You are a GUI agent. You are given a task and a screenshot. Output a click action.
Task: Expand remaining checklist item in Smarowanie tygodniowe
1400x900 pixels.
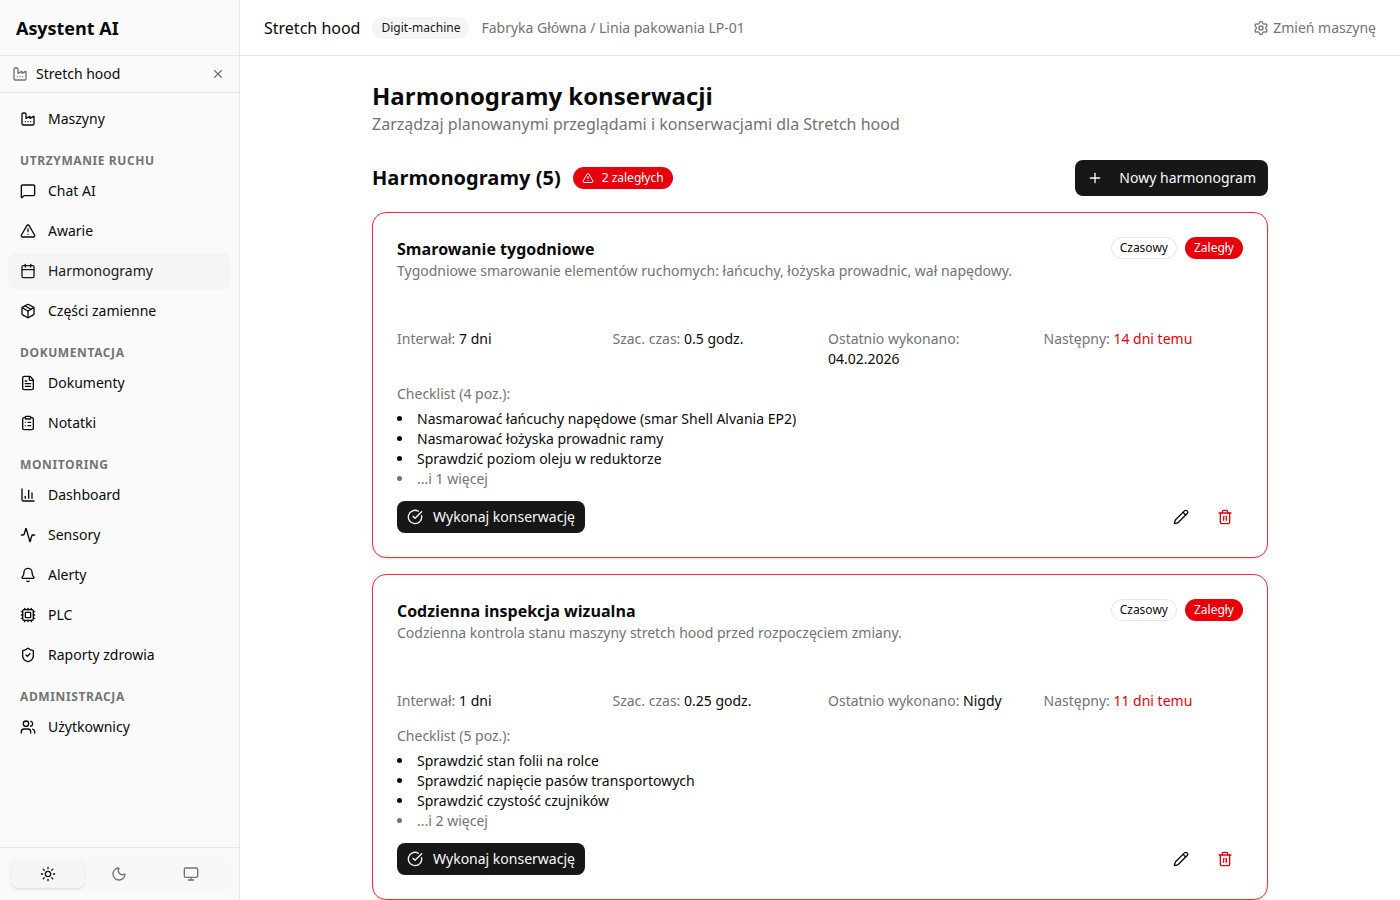[x=452, y=478]
